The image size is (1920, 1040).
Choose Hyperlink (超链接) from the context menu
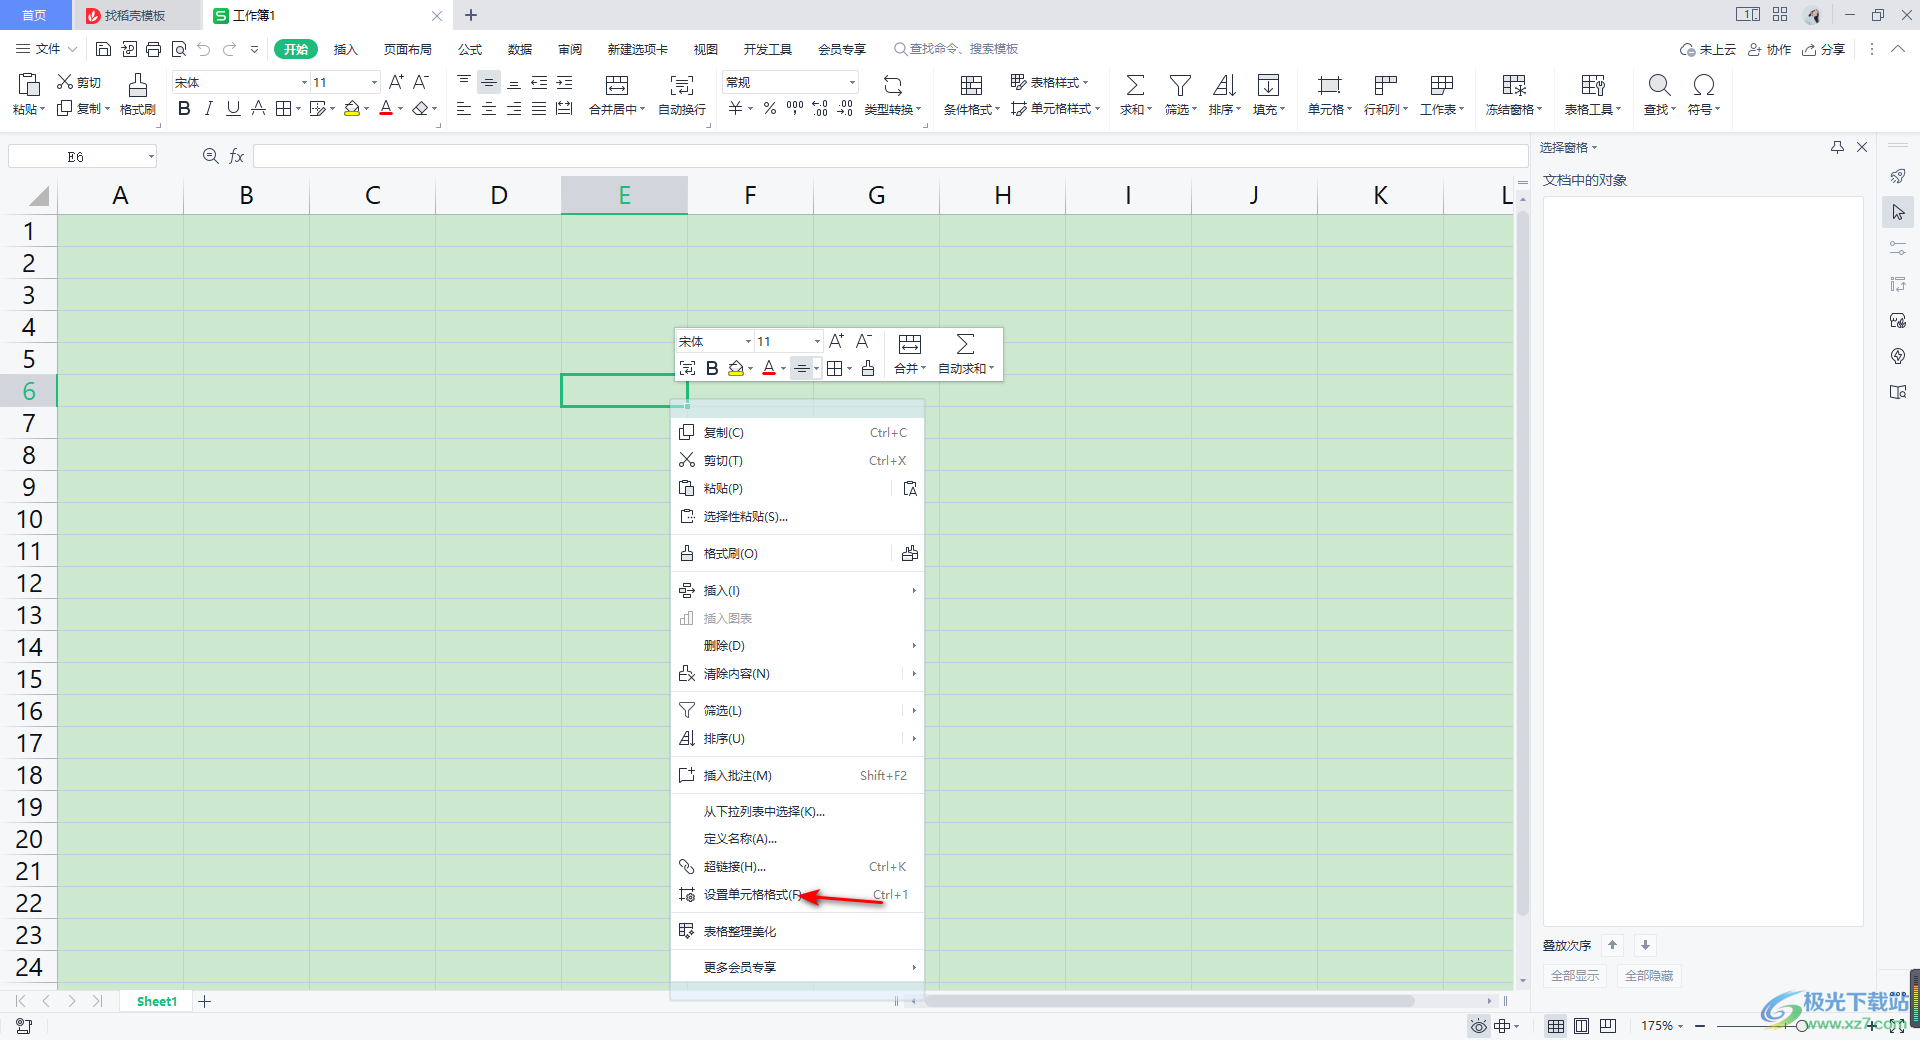797,867
